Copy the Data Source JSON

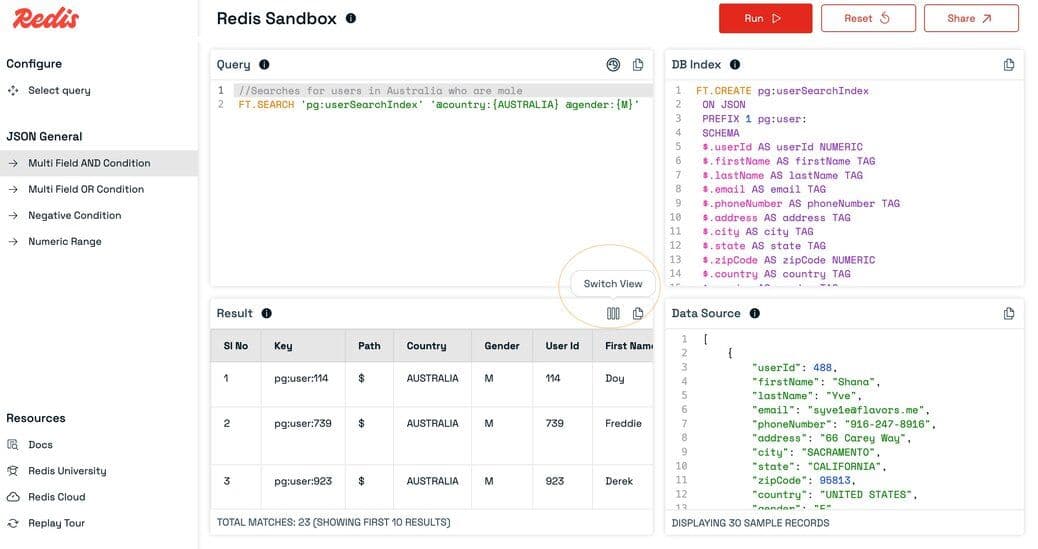tap(1009, 313)
